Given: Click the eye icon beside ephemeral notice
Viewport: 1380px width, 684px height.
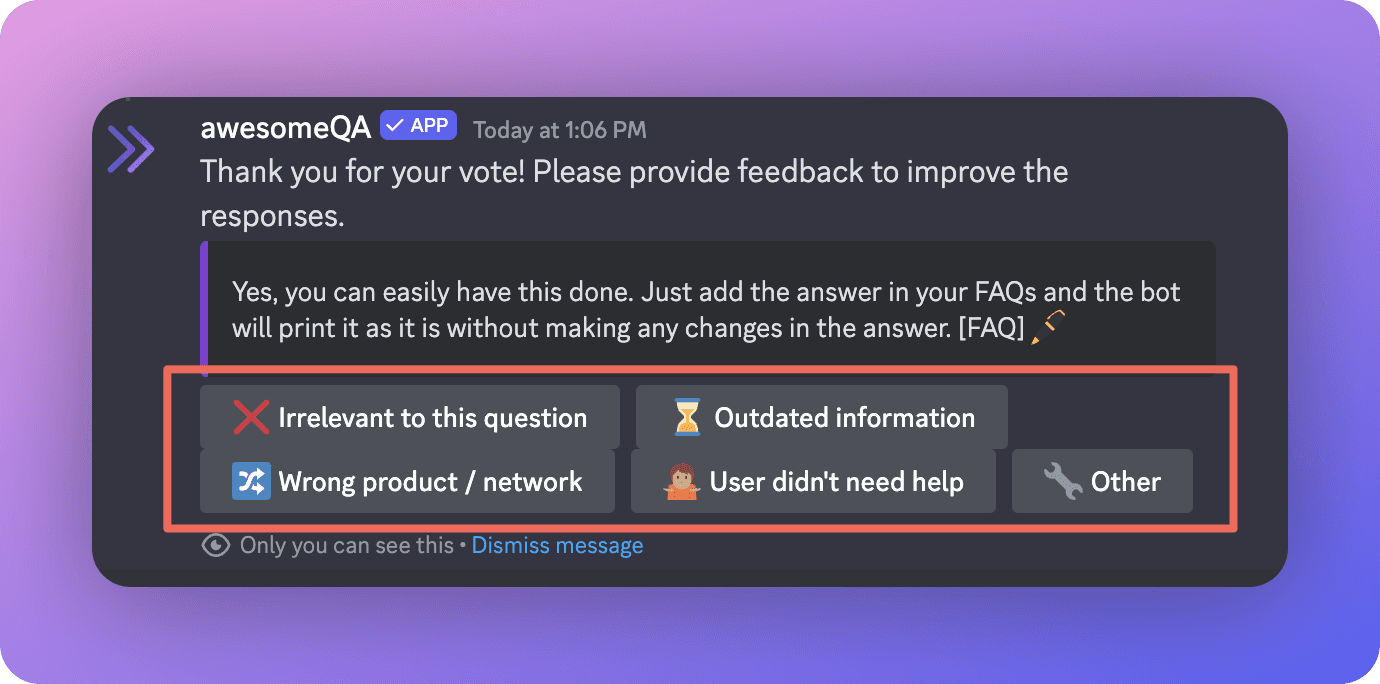Looking at the screenshot, I should [x=216, y=545].
